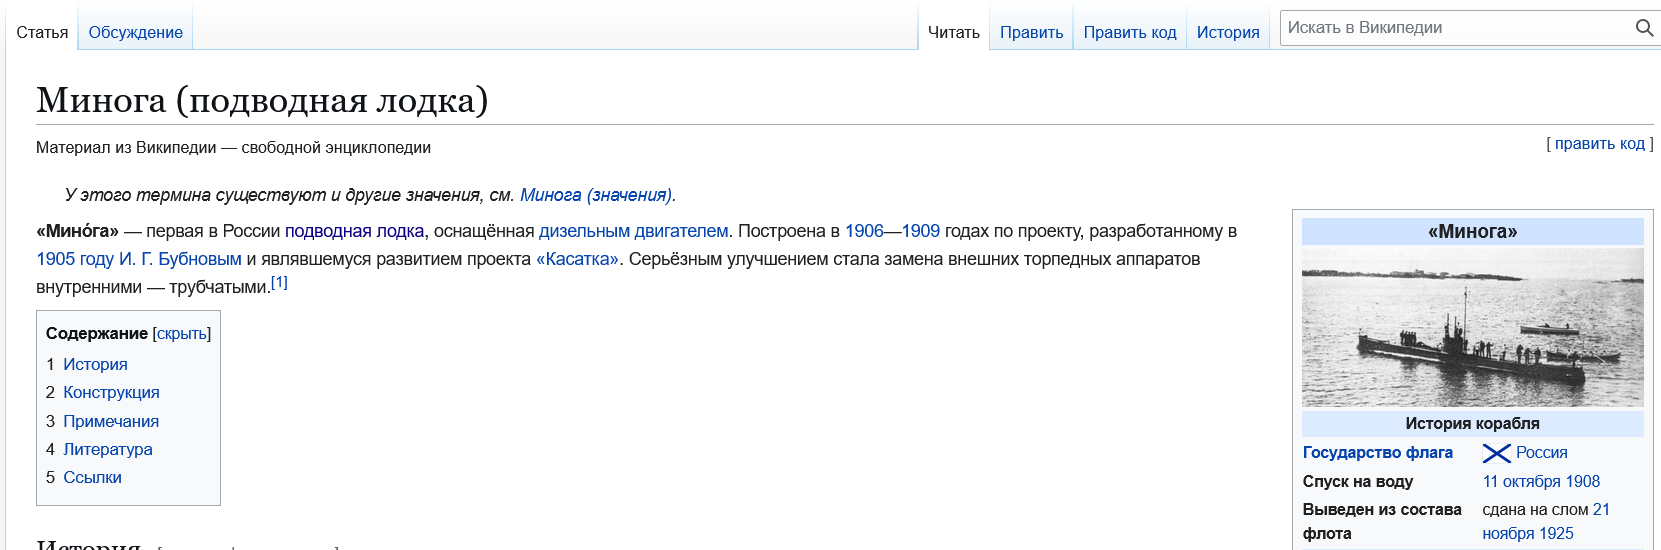Viewport: 1661px width, 550px height.
Task: Click the search magnifying glass icon
Action: (1643, 28)
